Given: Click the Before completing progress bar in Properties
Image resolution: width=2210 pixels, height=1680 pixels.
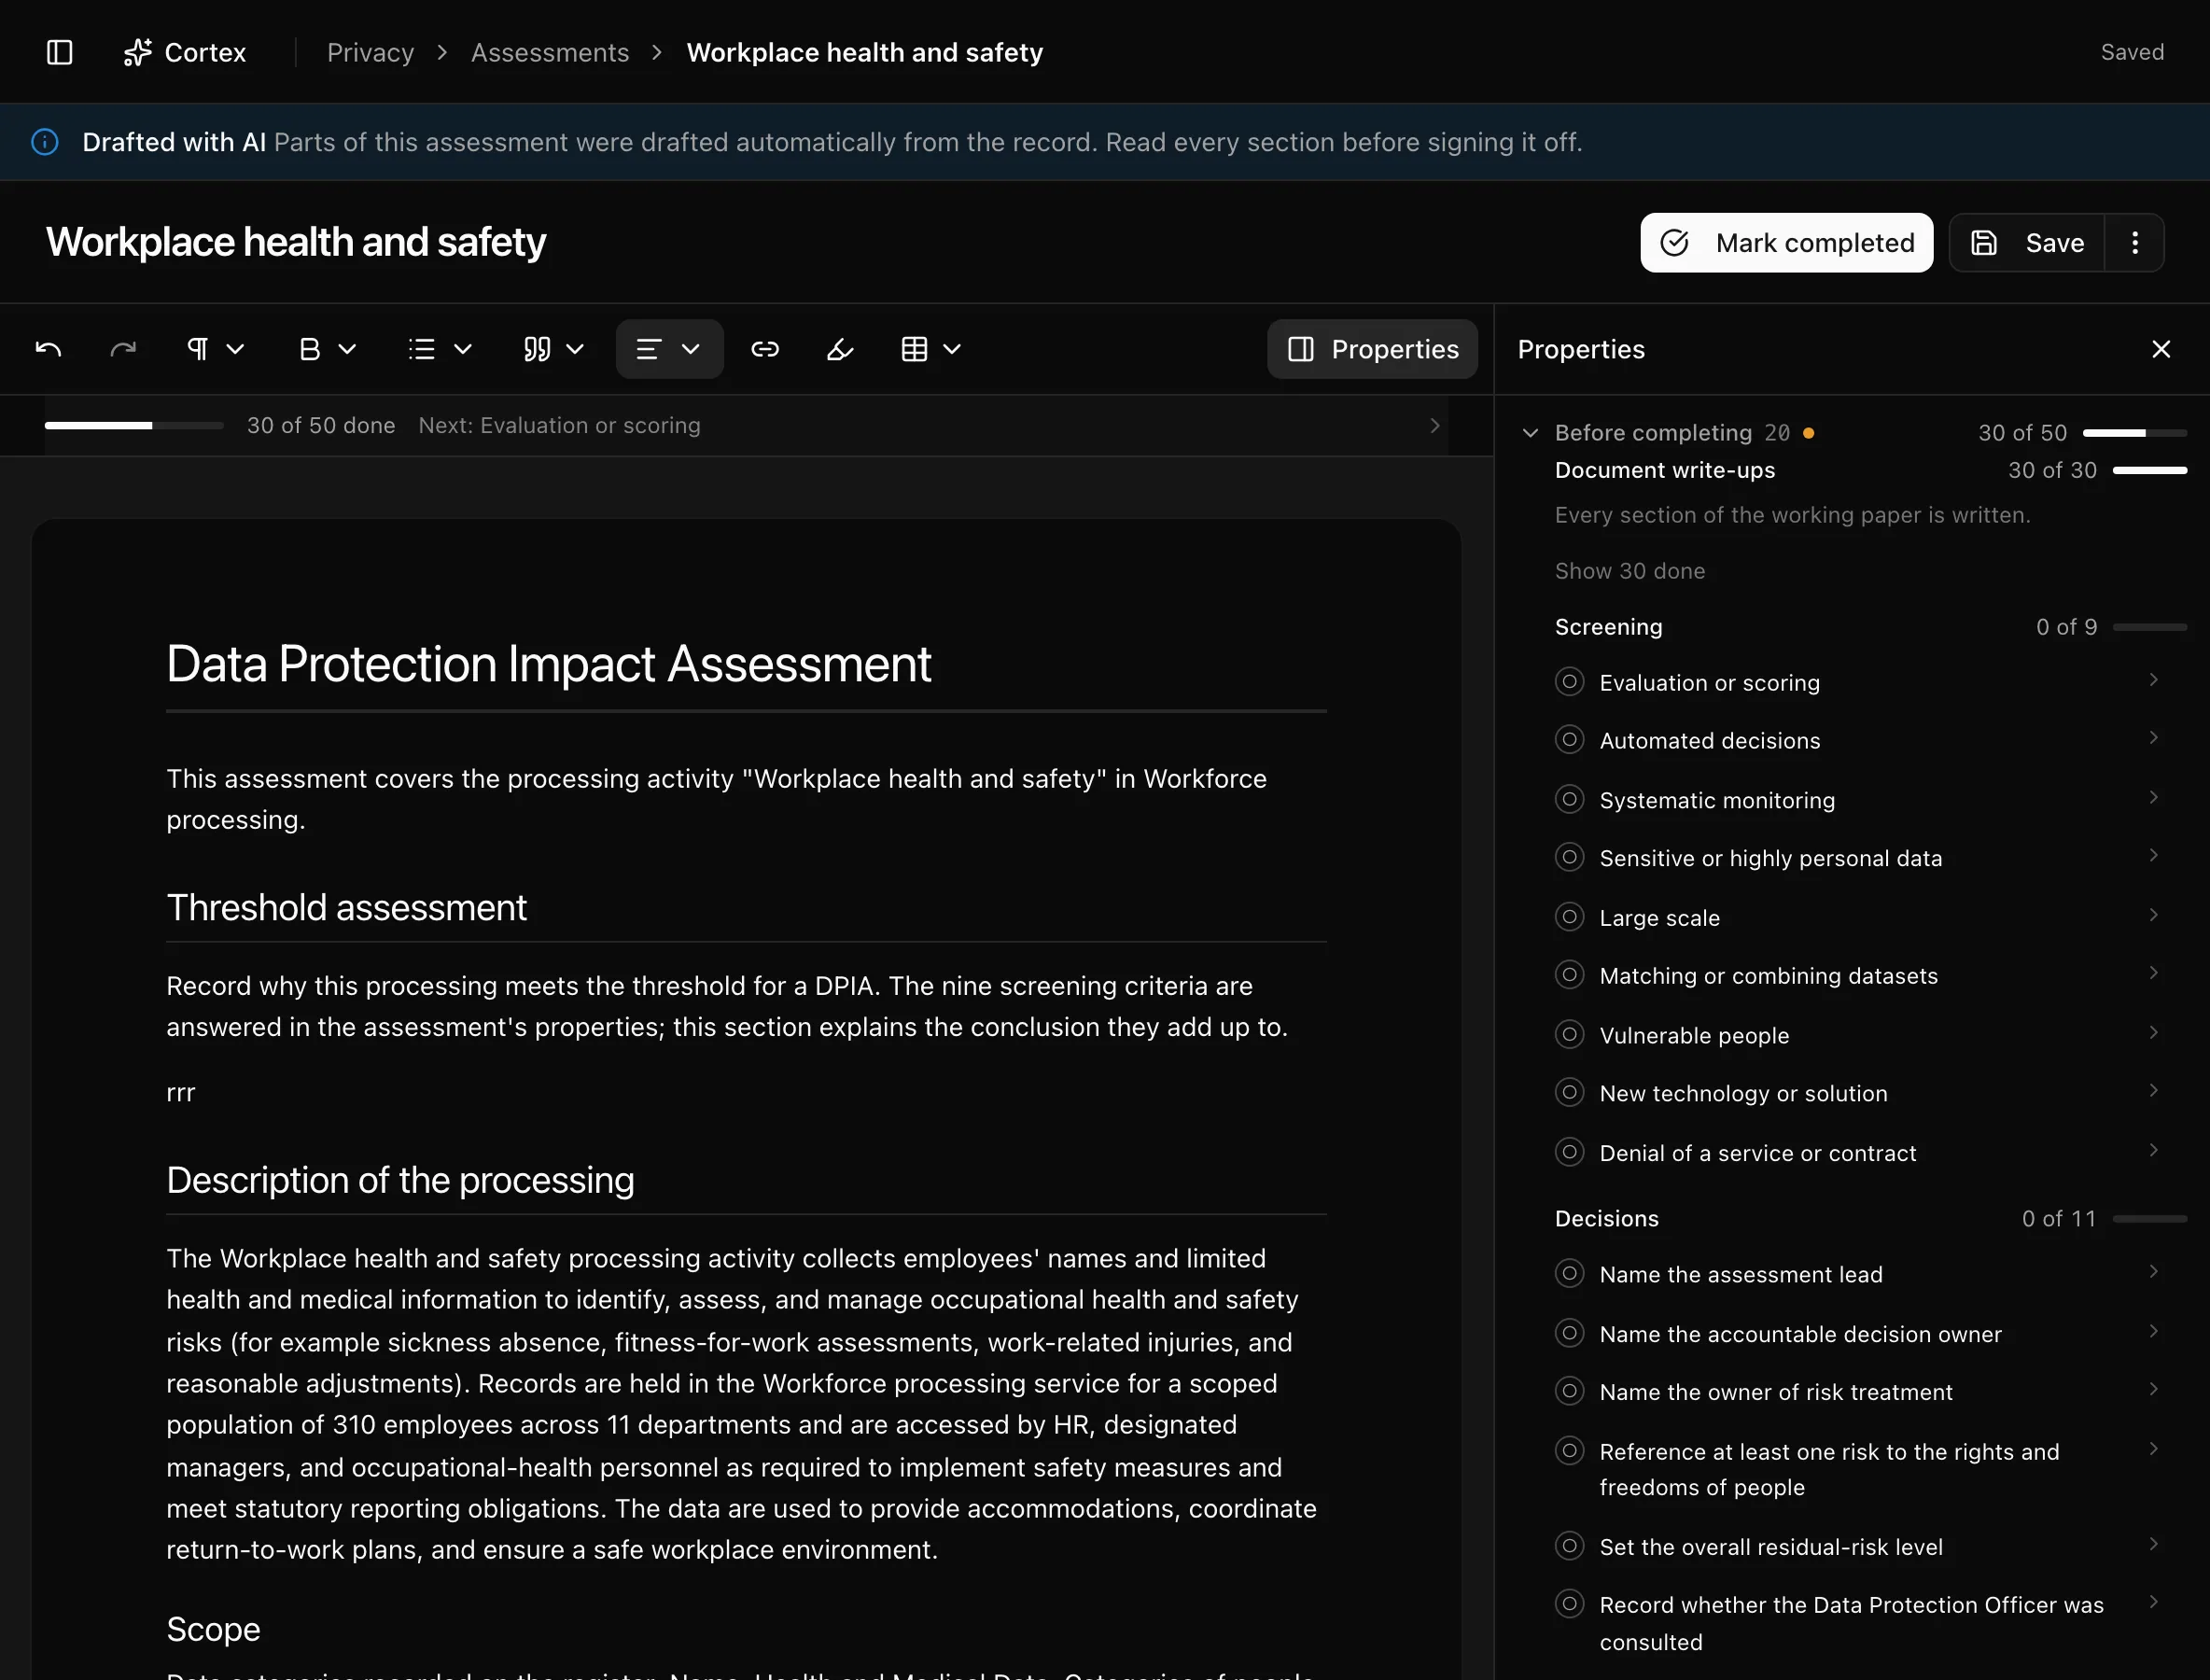Looking at the screenshot, I should 2135,433.
